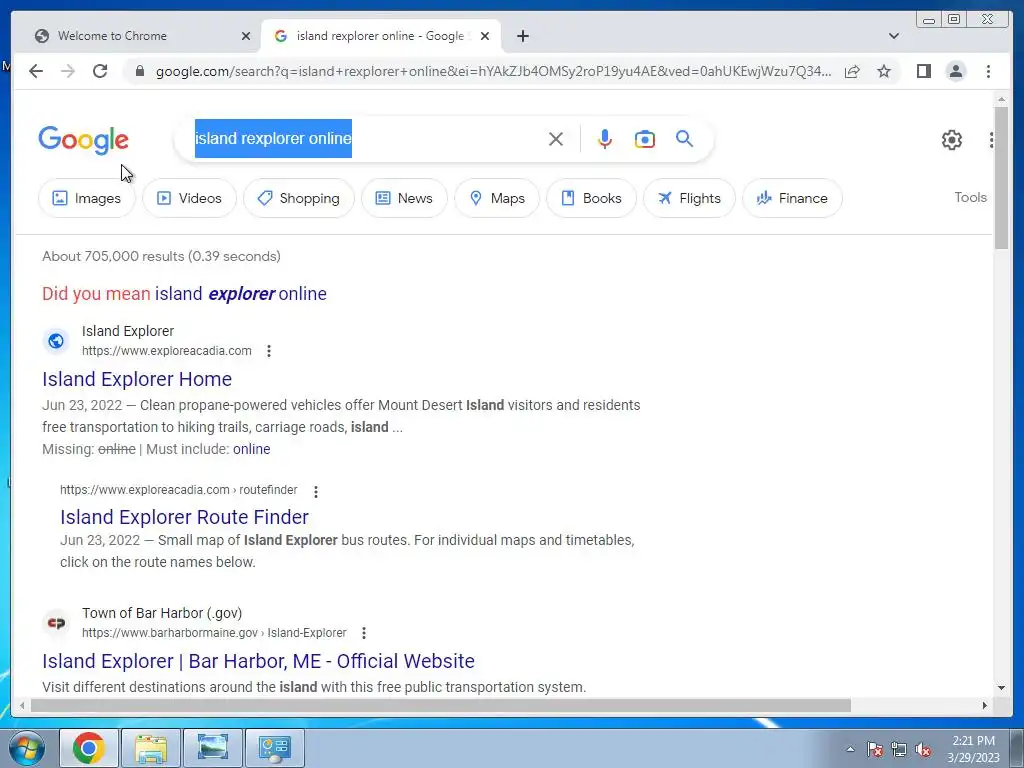
Task: Click the suggested 'island explorer online' correction
Action: tap(241, 294)
